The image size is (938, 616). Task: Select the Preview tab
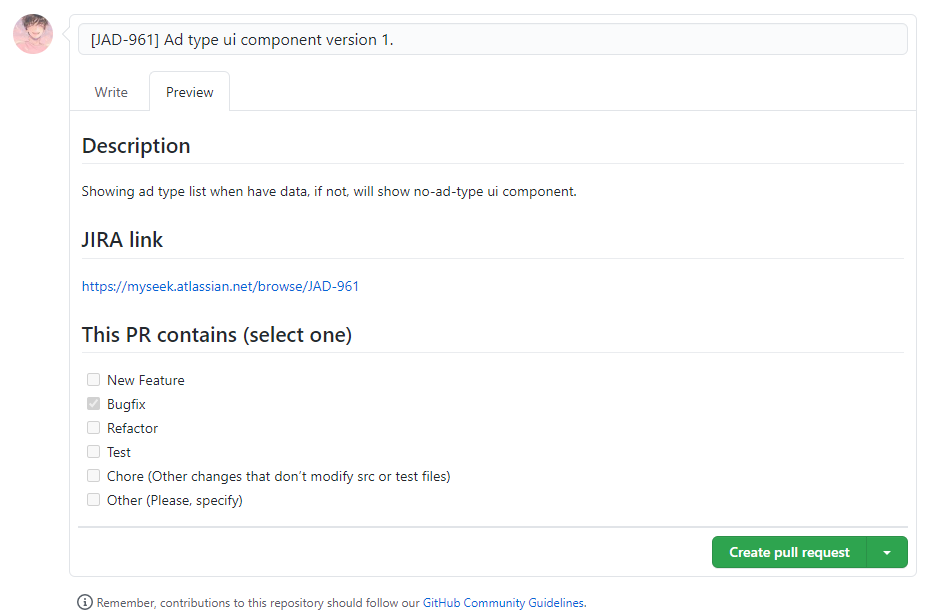[x=189, y=92]
